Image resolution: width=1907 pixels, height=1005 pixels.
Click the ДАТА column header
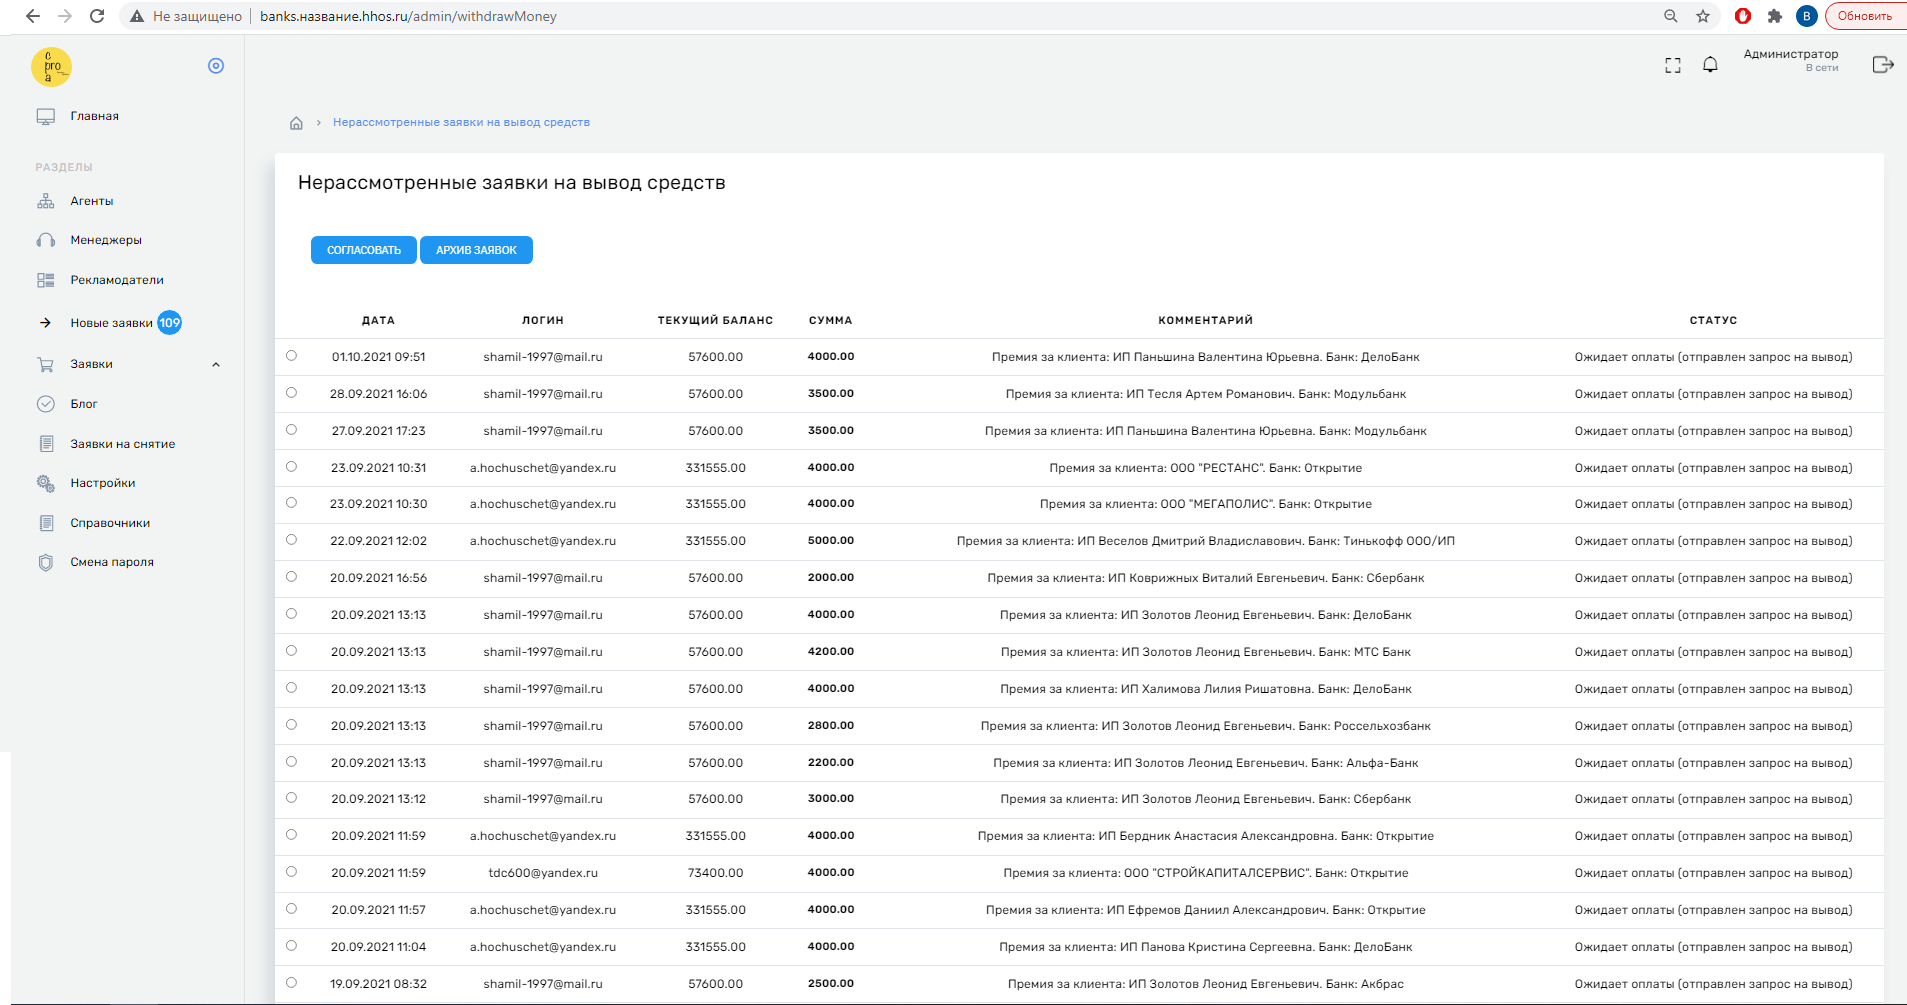pos(378,321)
